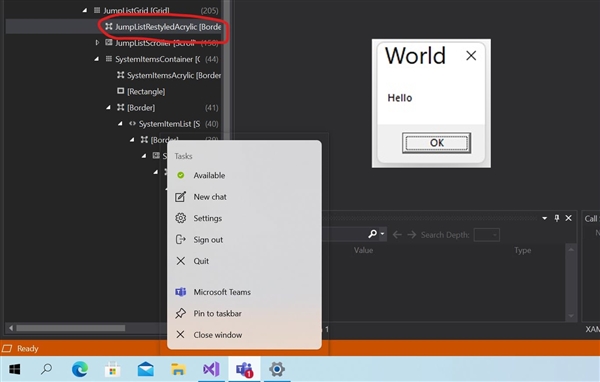Choose Sign out in Teams jump list
This screenshot has height=382, width=600.
[244, 240]
